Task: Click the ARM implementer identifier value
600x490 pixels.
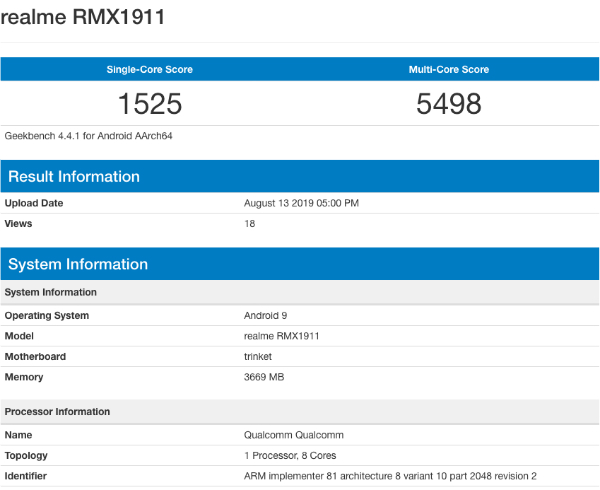Action: (390, 476)
